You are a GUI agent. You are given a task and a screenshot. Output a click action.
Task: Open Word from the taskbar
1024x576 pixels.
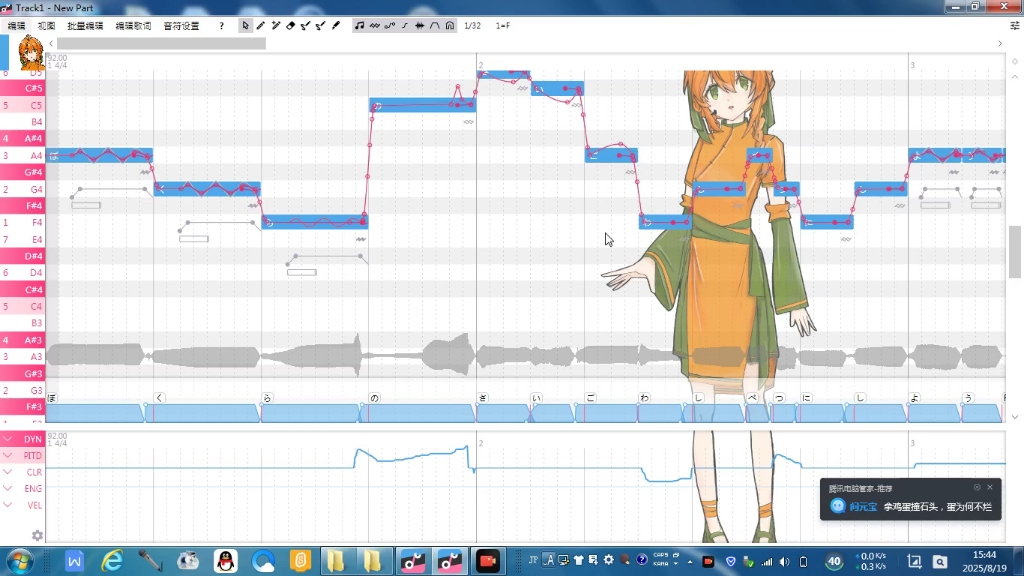click(74, 561)
